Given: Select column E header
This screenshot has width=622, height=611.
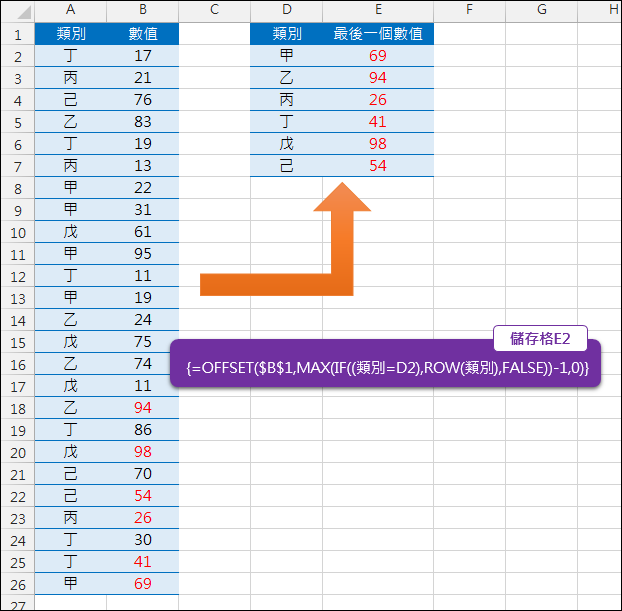Looking at the screenshot, I should pos(378,11).
